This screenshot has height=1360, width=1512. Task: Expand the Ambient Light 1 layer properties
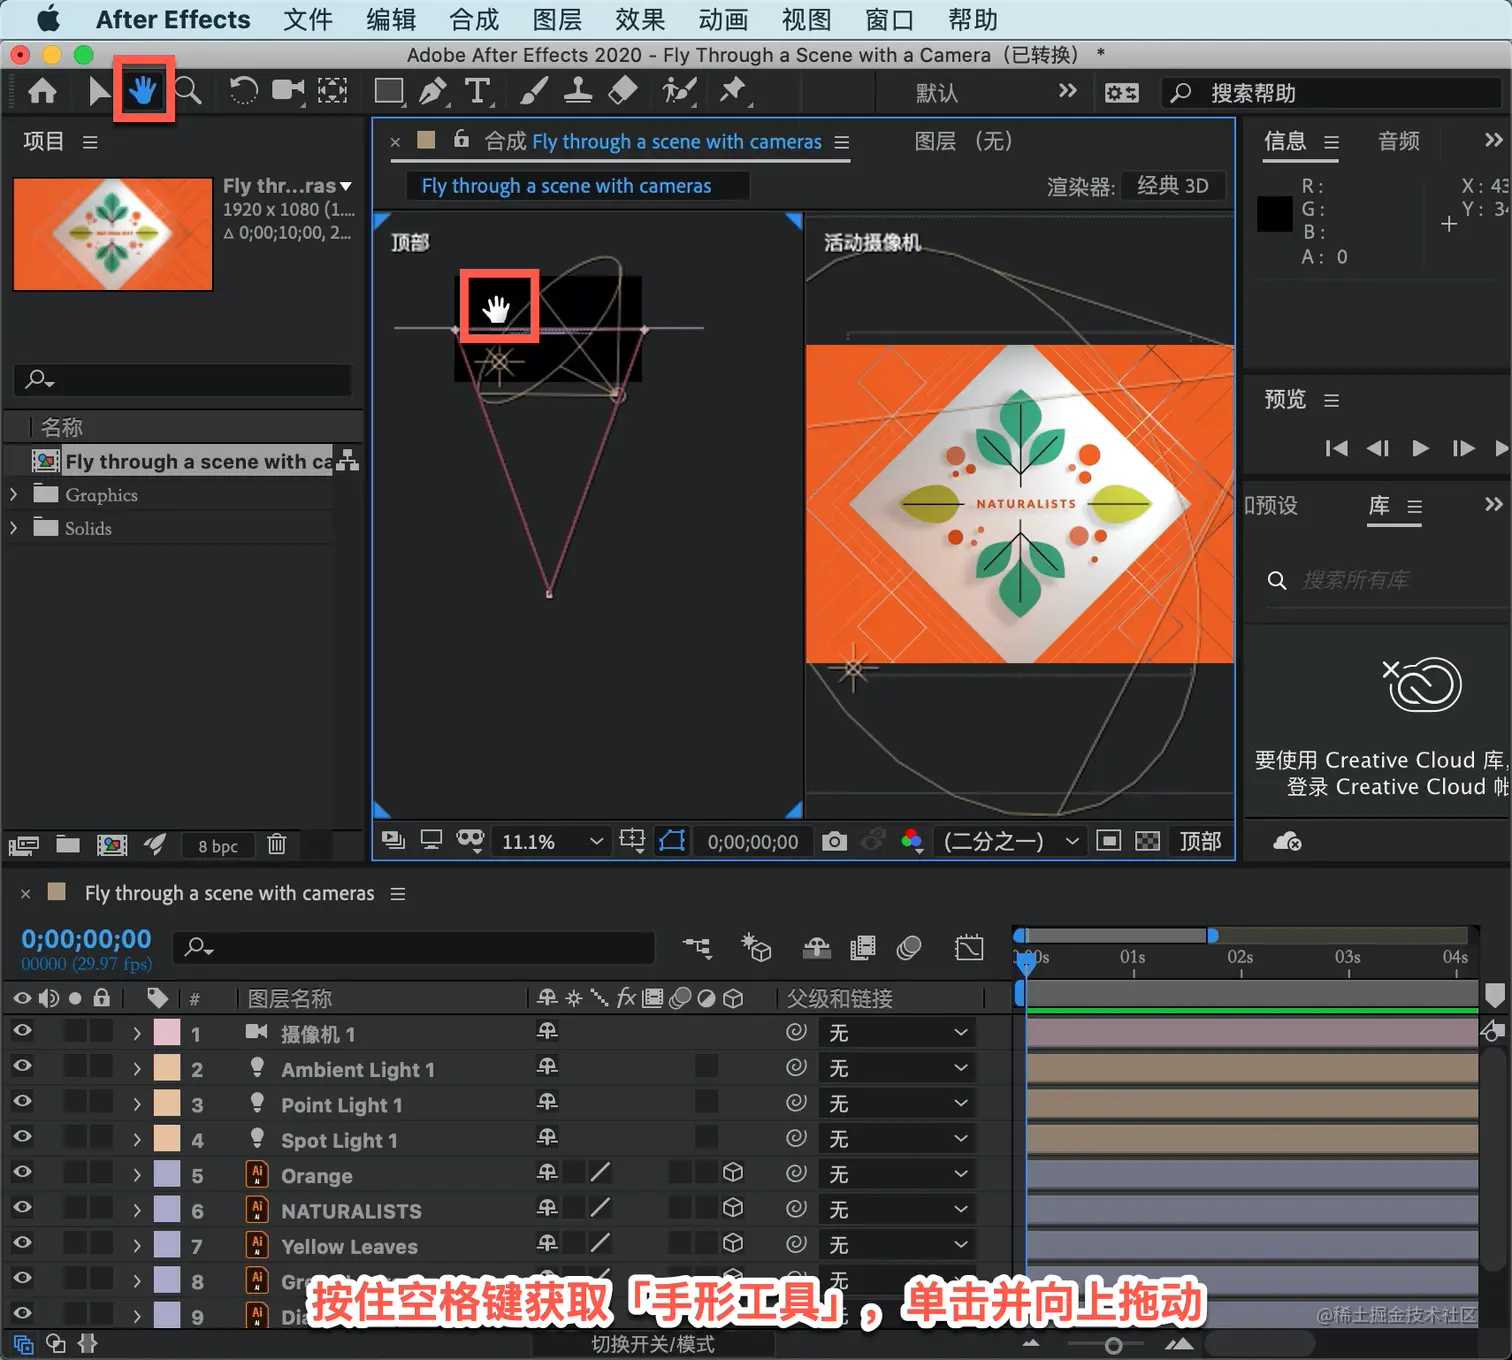(137, 1069)
